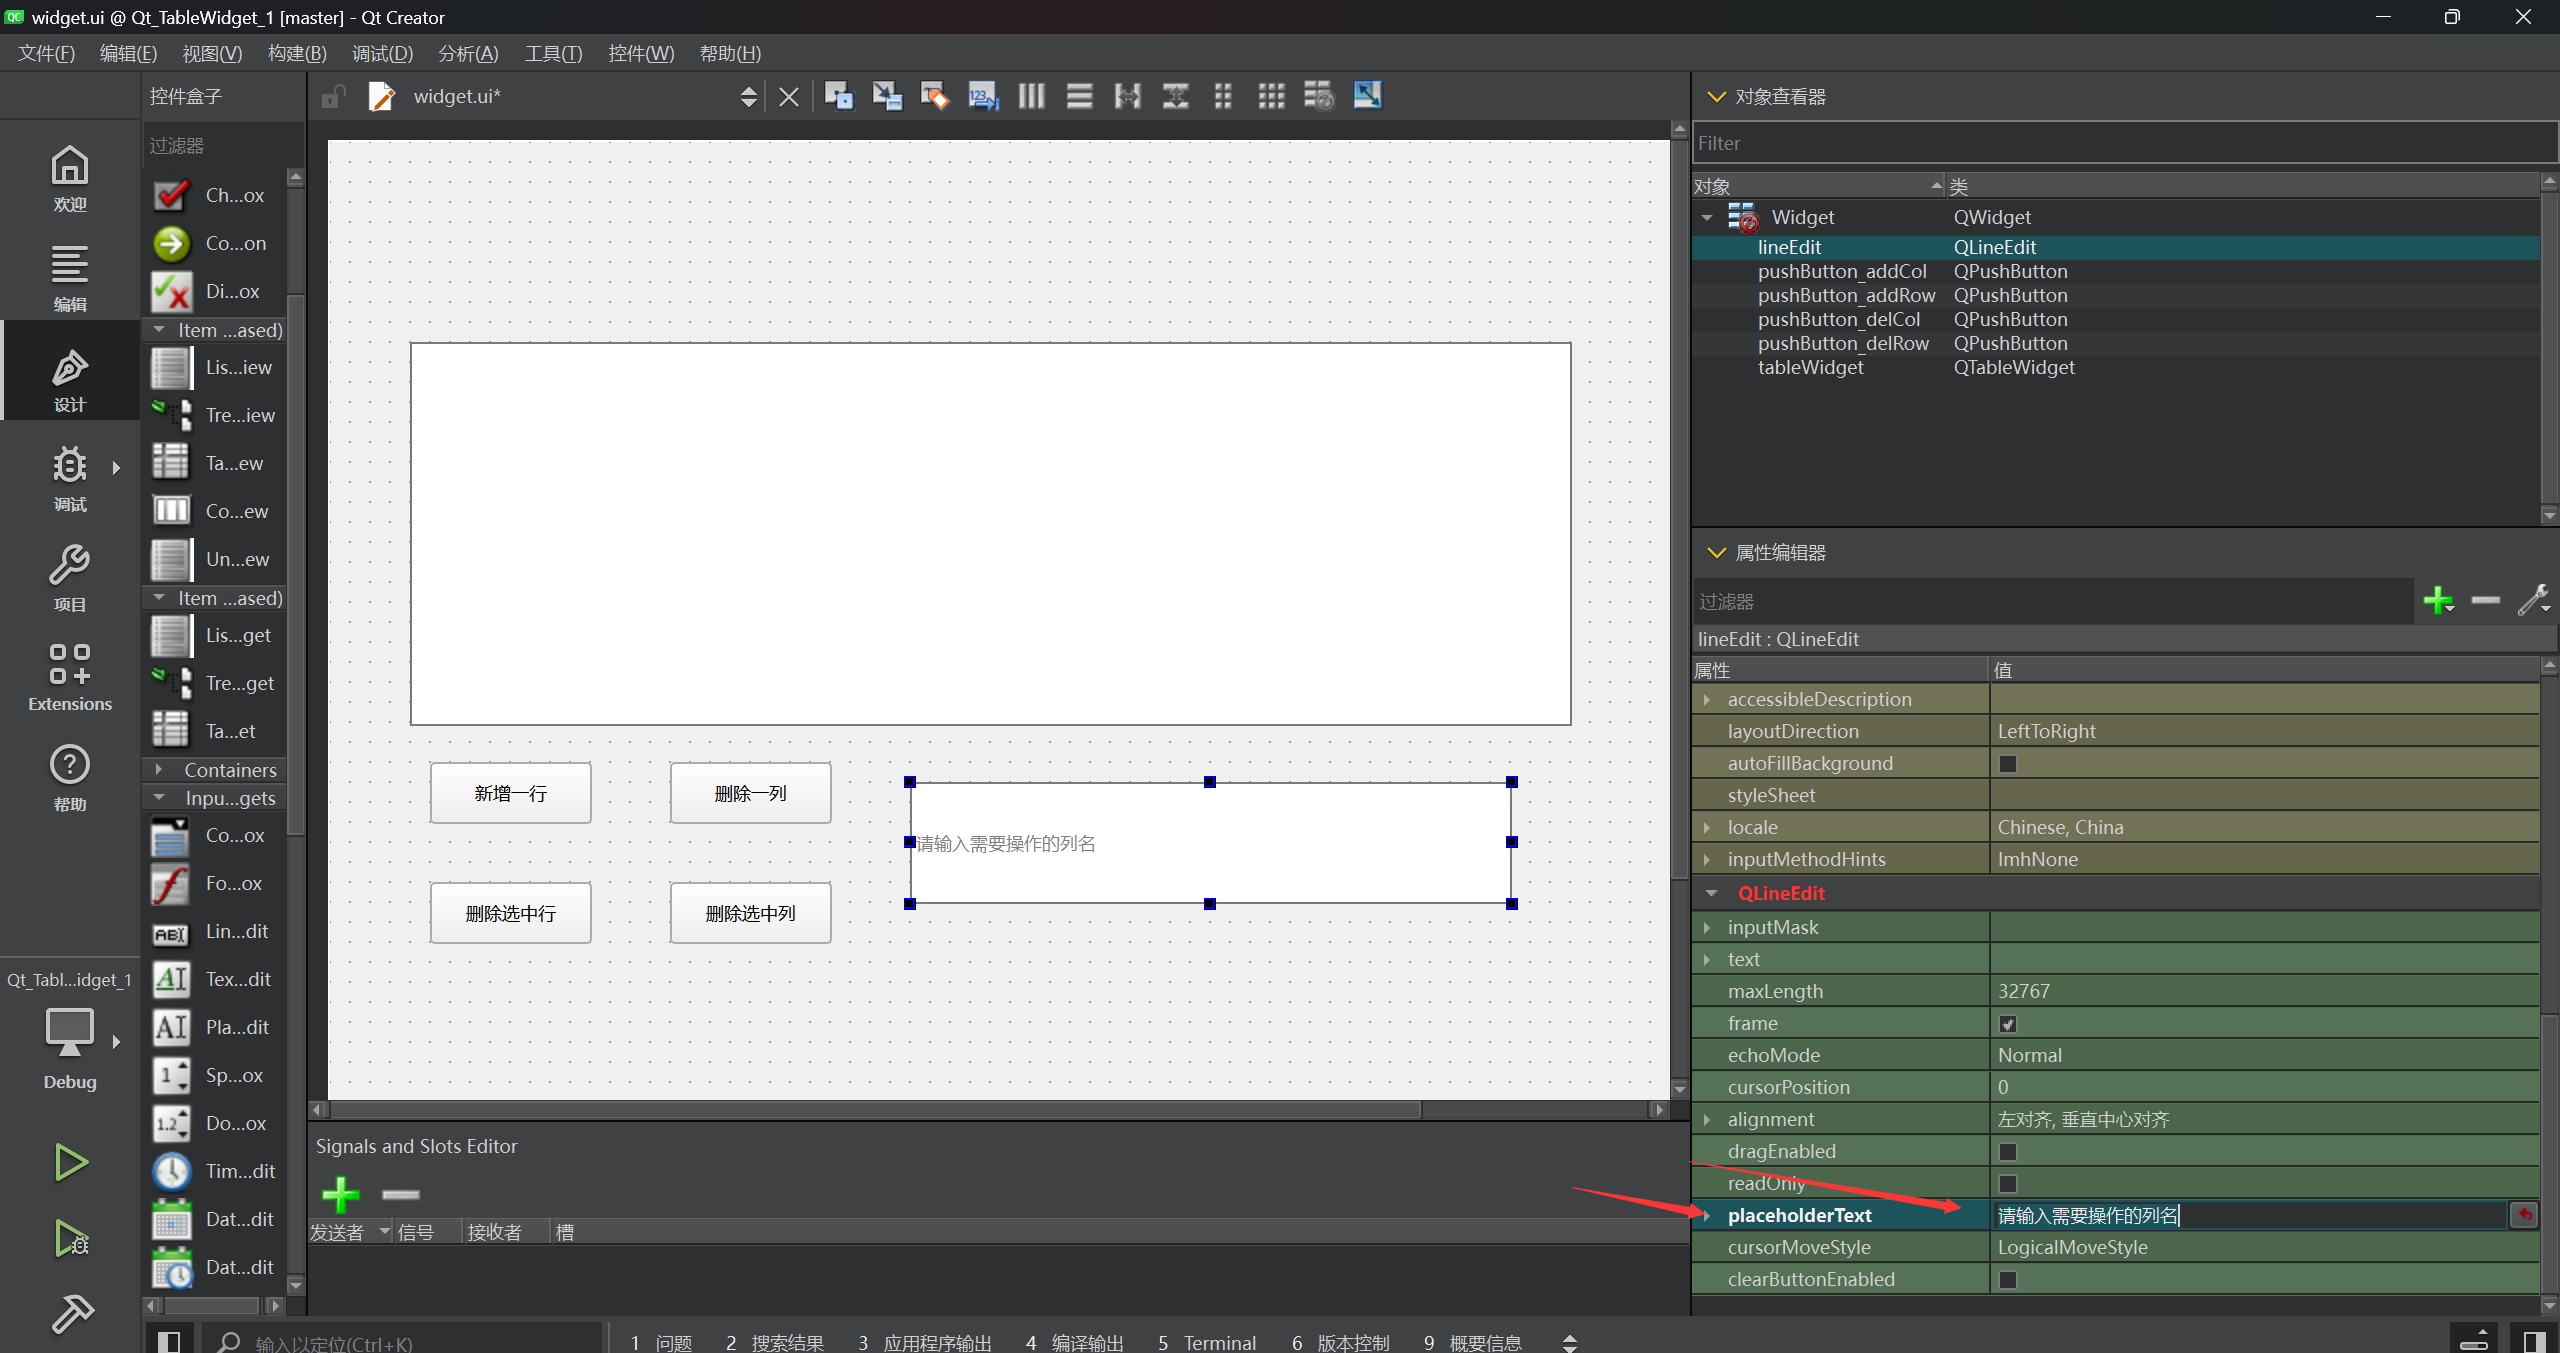Expand the locale property

[1707, 828]
